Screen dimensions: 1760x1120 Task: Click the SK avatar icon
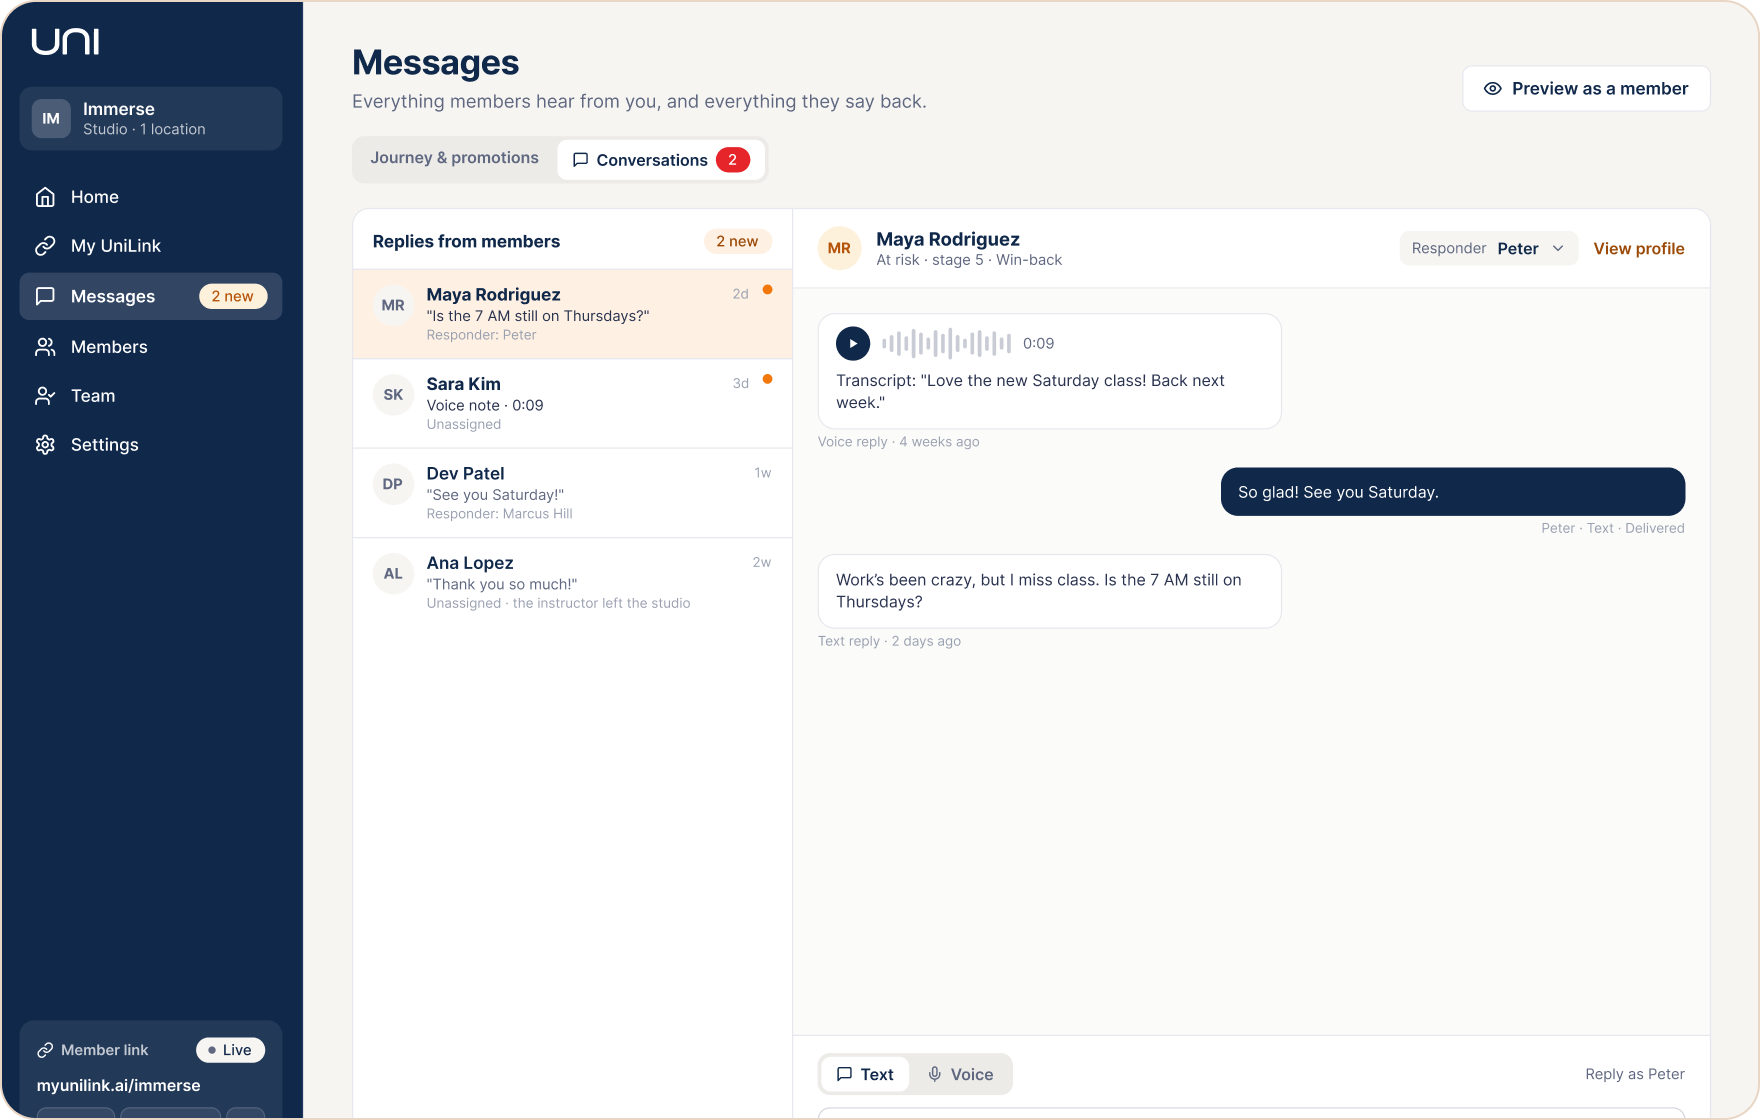(393, 395)
